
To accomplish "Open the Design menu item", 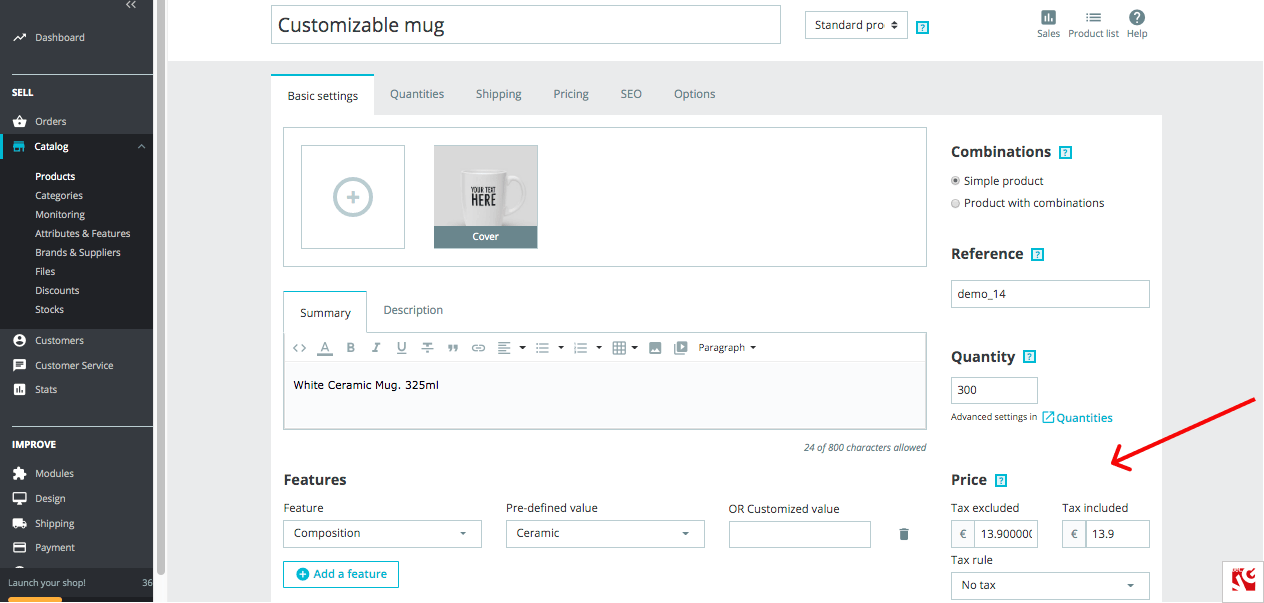I will 50,499.
